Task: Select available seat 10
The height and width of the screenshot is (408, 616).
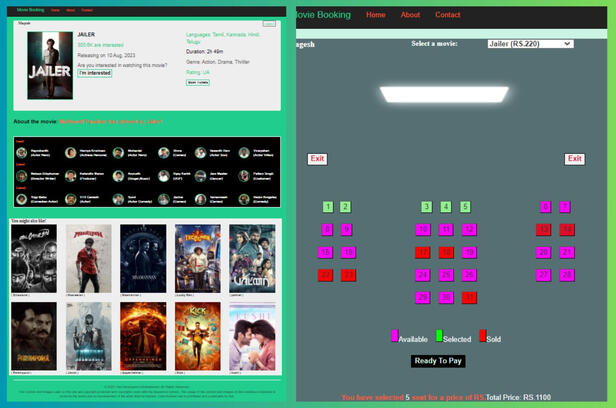Action: [423, 229]
